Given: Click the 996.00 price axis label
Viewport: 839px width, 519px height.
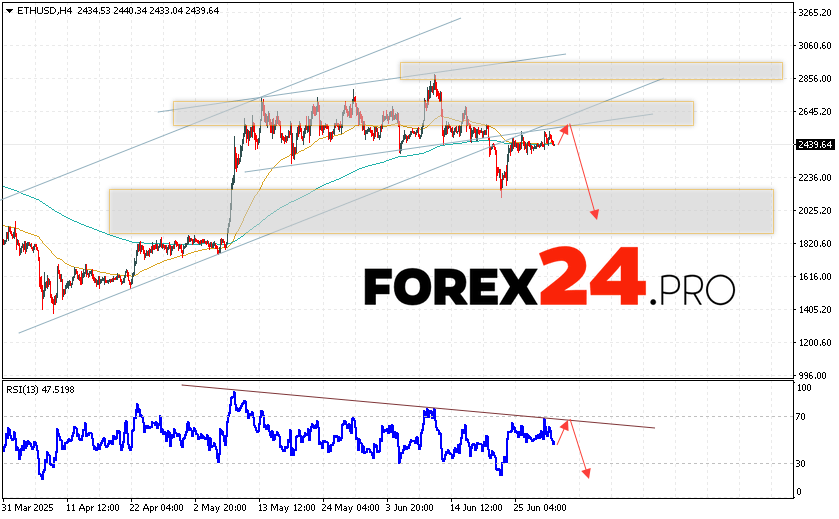Looking at the screenshot, I should click(817, 375).
